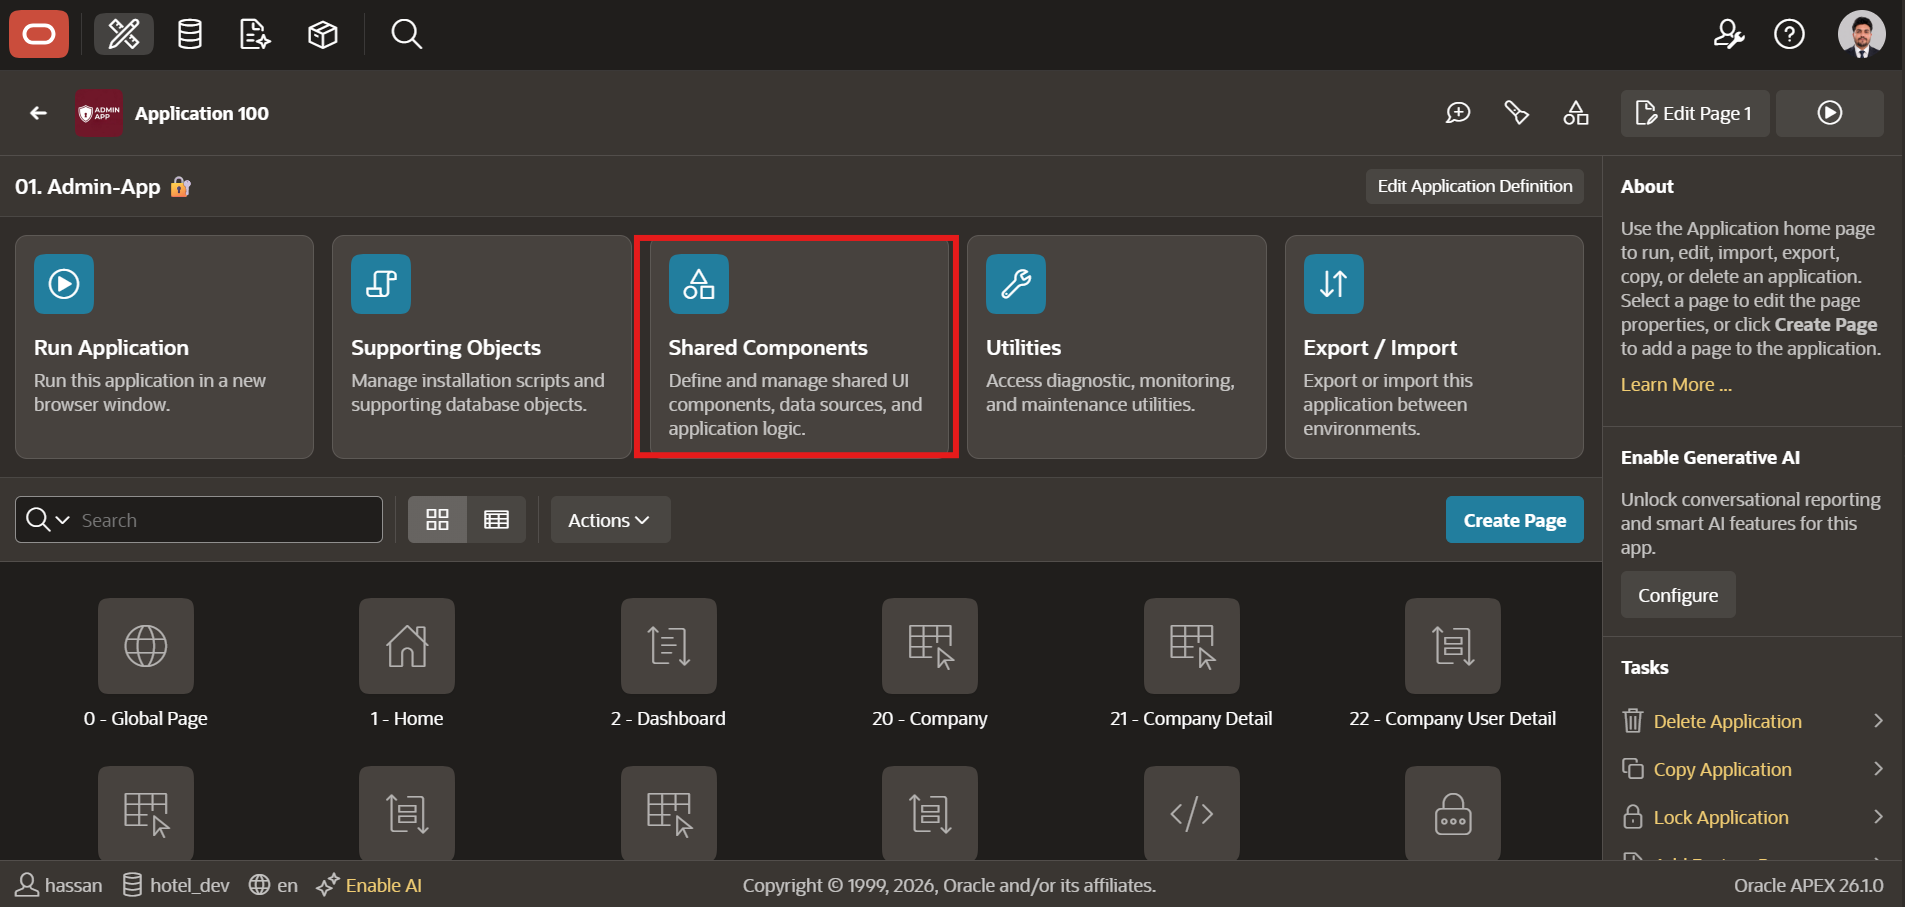Open the App Builder menu icon

point(124,34)
